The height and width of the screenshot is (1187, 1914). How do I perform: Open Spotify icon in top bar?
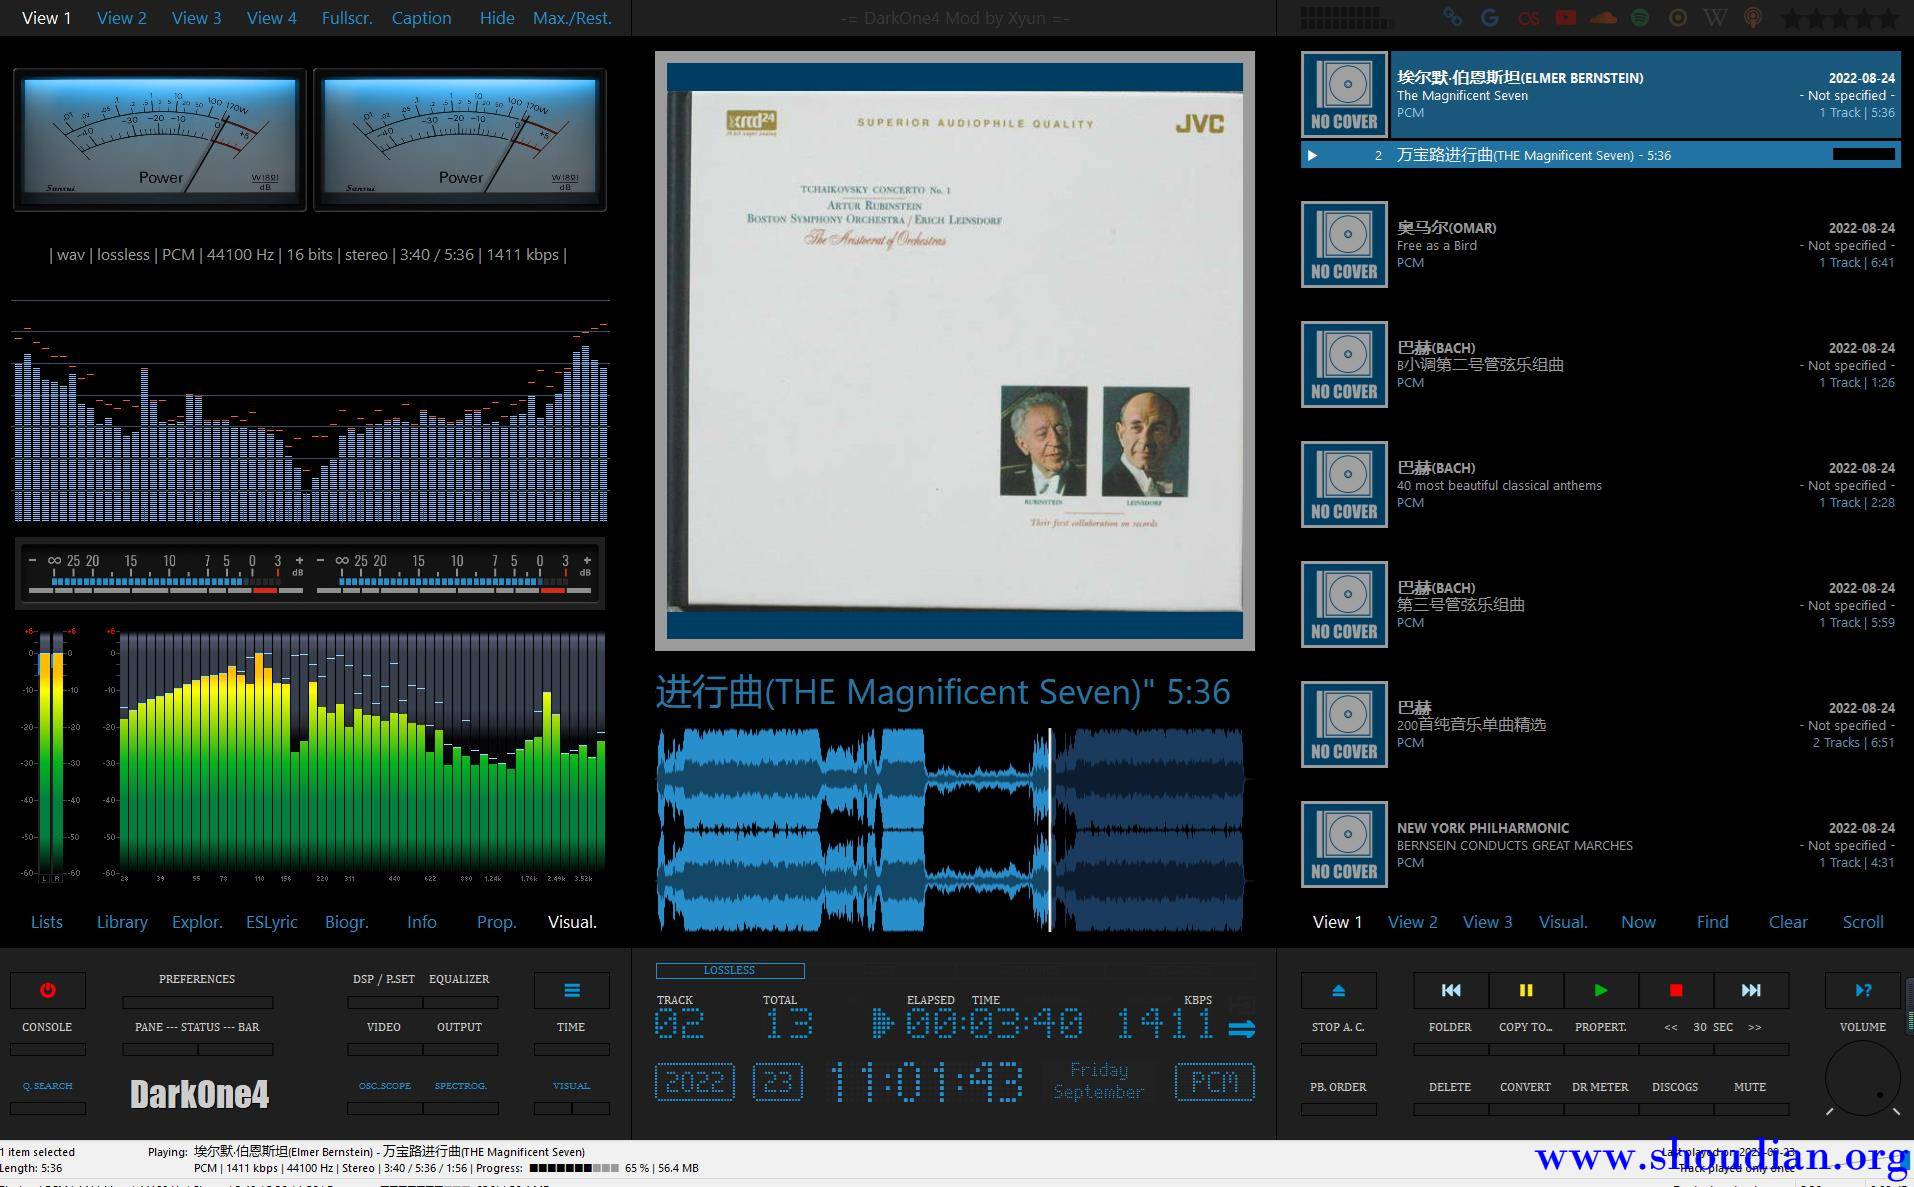(x=1640, y=18)
